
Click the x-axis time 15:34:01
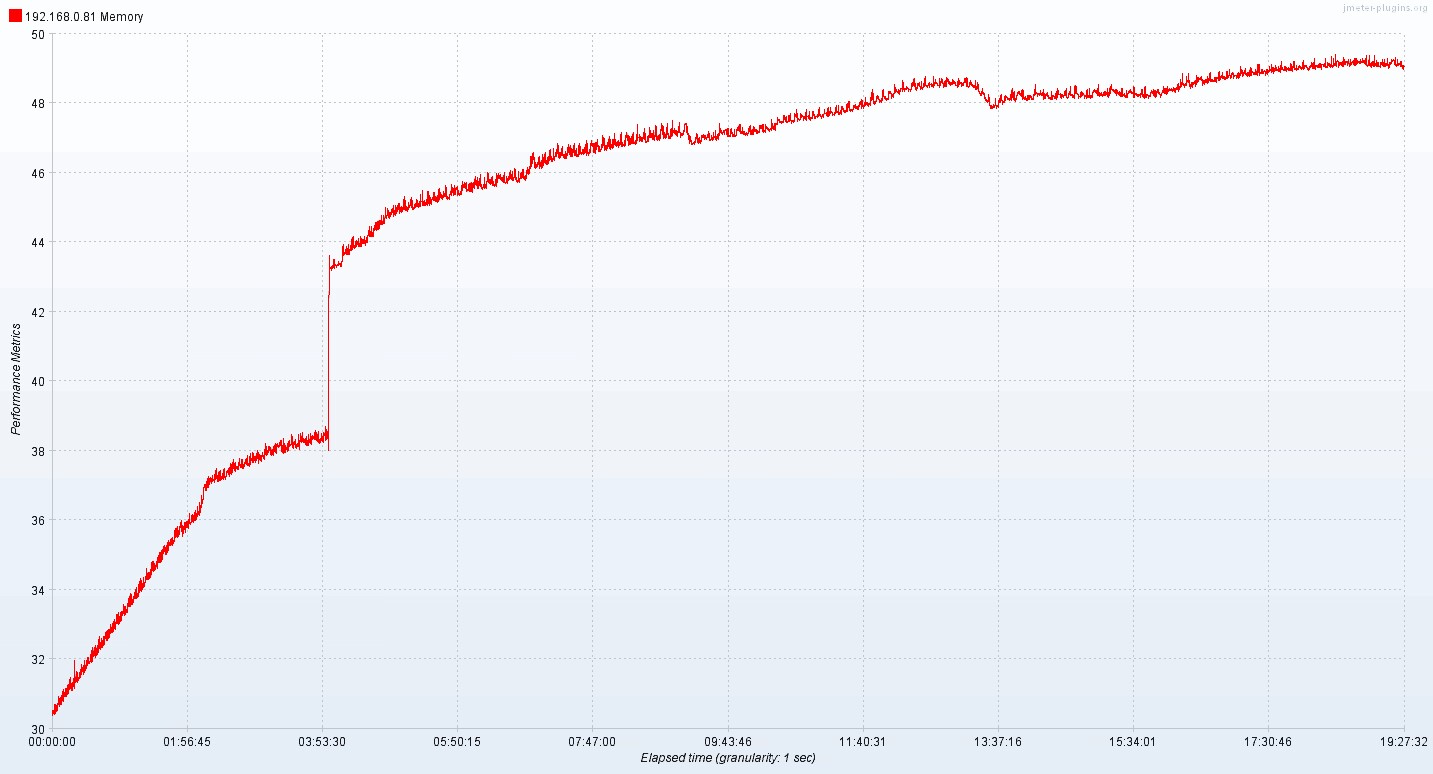coord(1133,742)
